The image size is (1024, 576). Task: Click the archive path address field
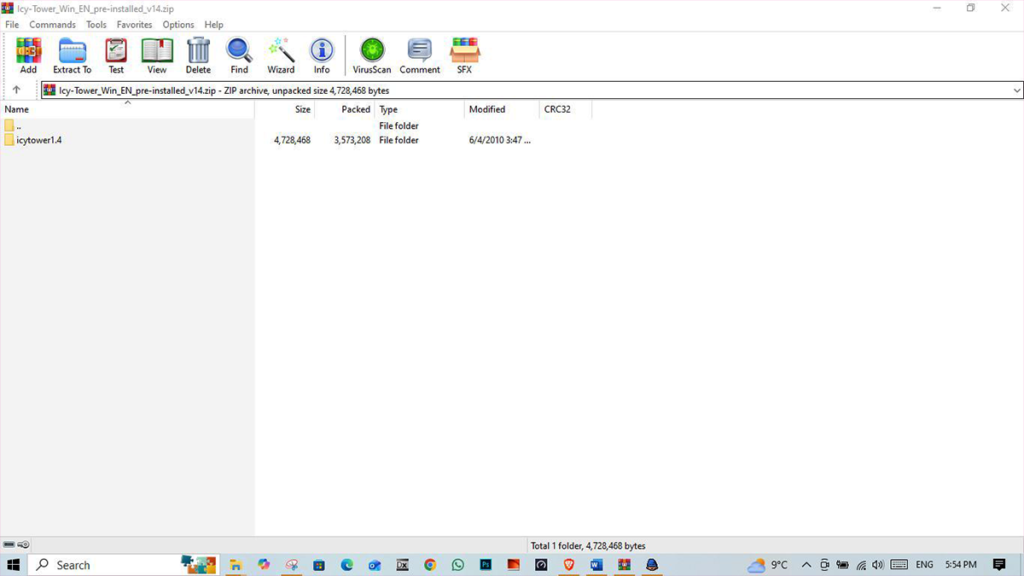tap(531, 91)
